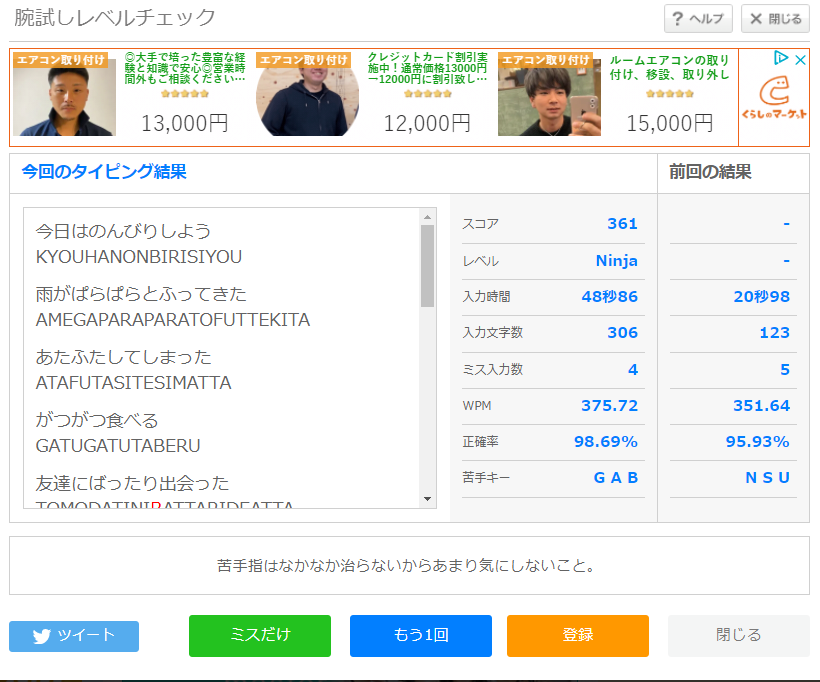Select the 今回のタイピング結果 heading
Image resolution: width=820 pixels, height=682 pixels.
click(104, 172)
